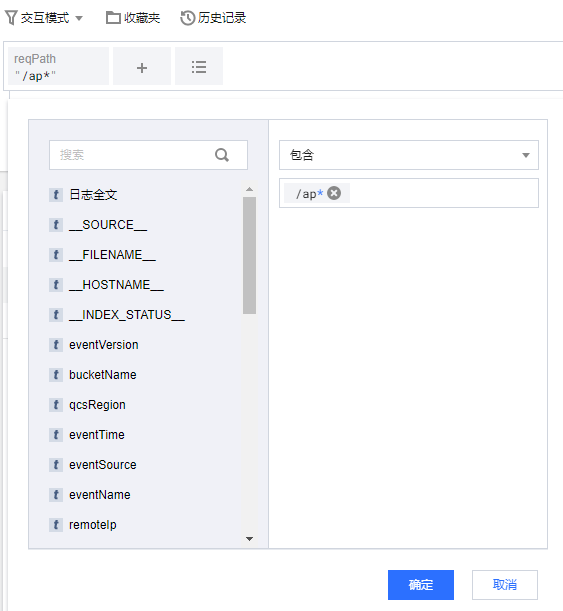This screenshot has height=611, width=563.
Task: Remove the /ap* tag with x icon
Action: [334, 193]
